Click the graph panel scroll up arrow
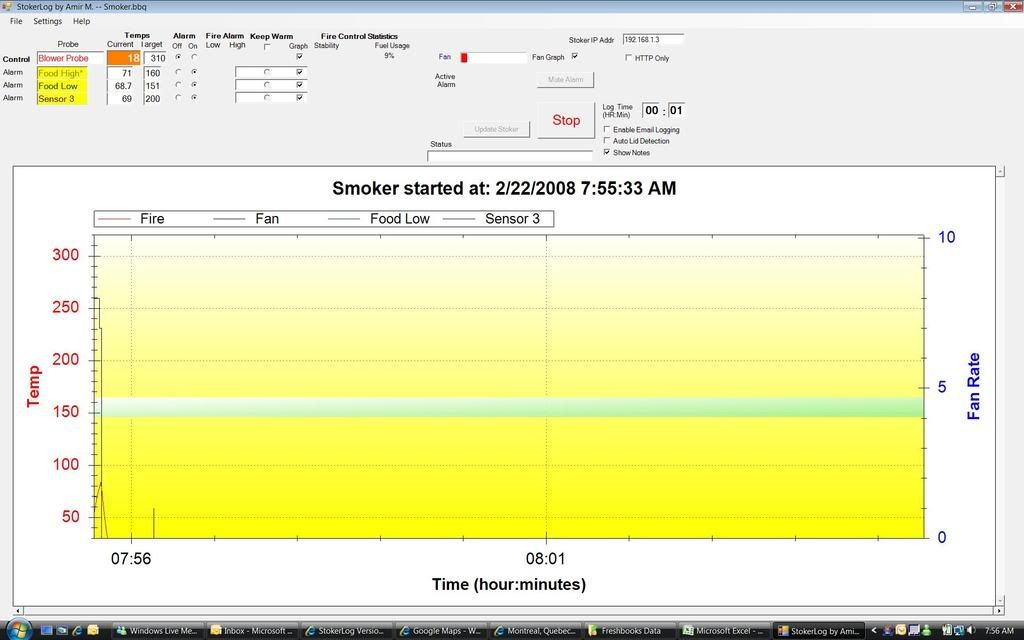 click(x=999, y=172)
